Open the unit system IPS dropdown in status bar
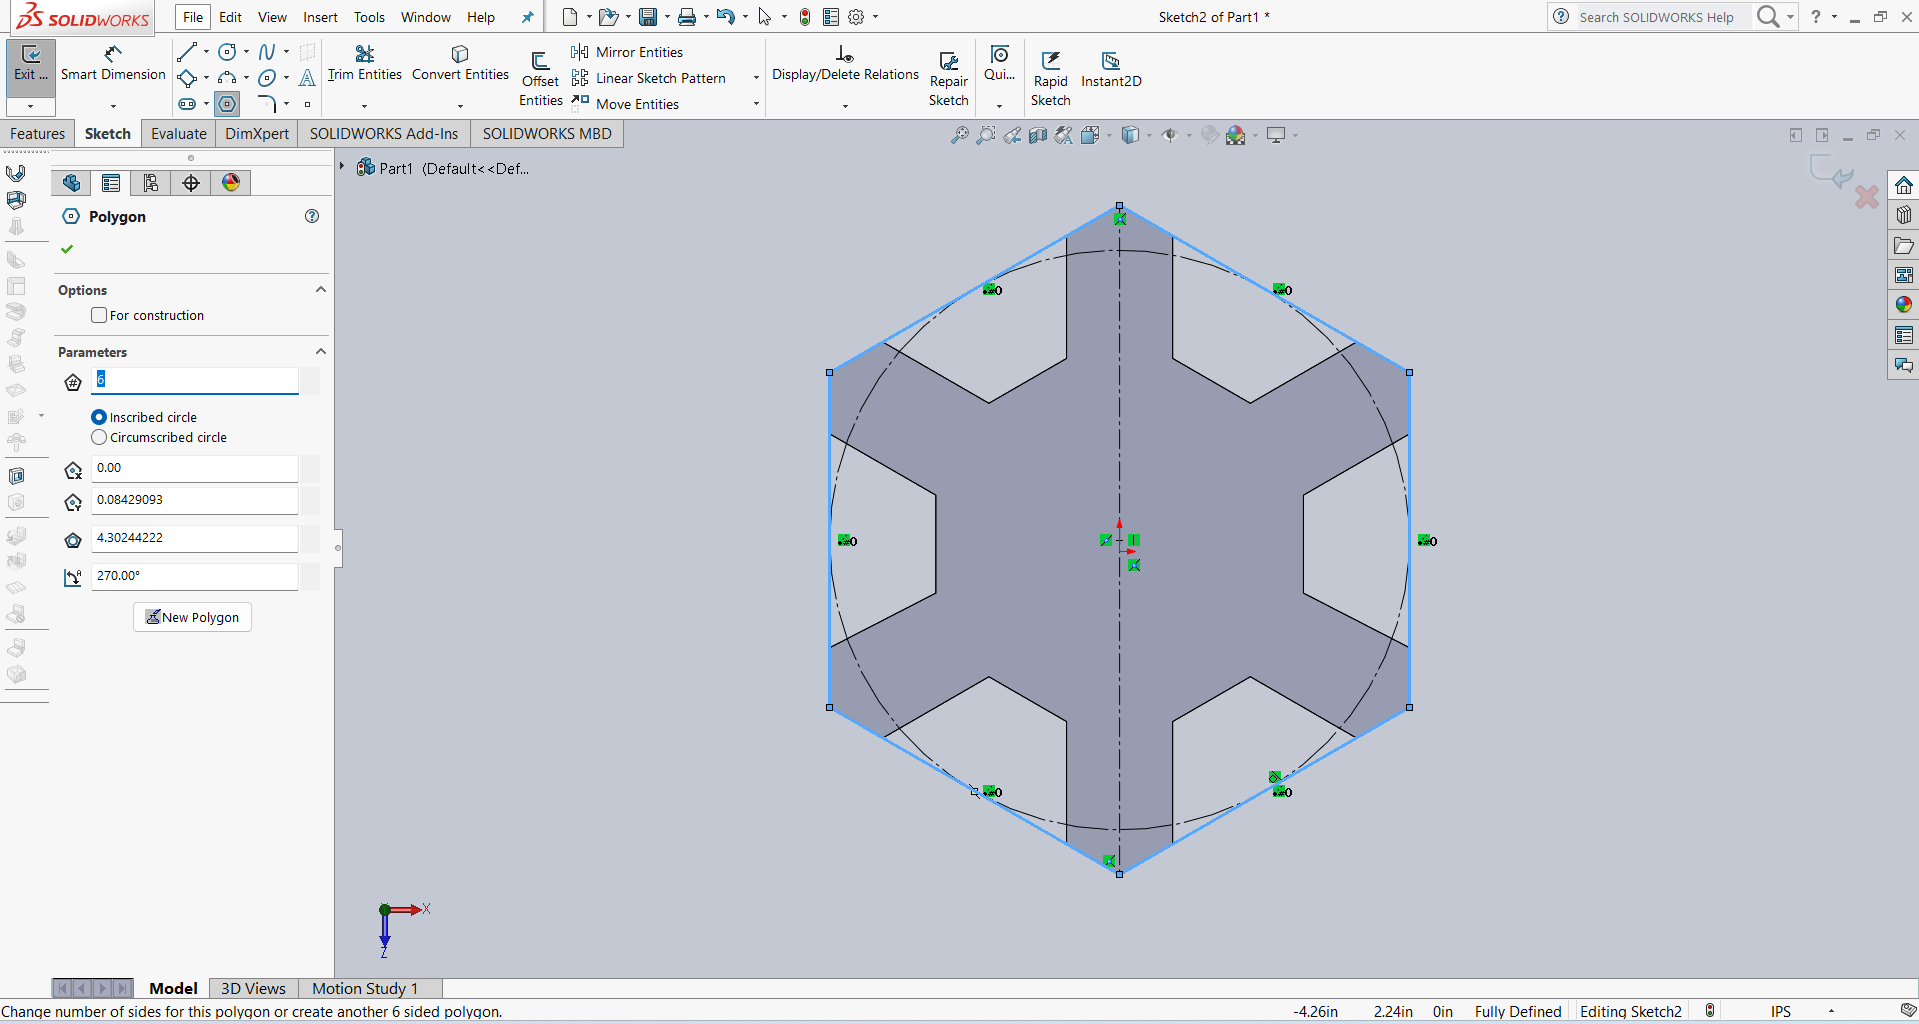 [1831, 1011]
